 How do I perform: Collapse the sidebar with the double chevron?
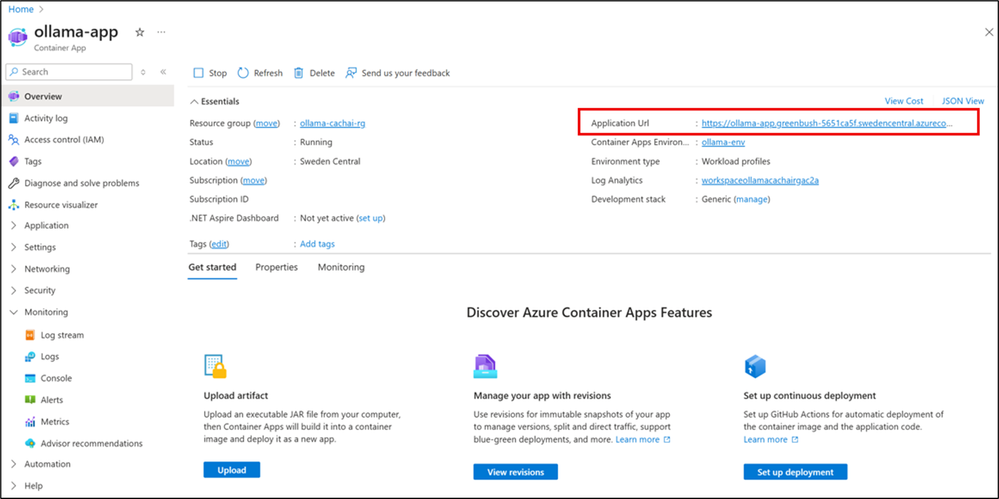click(x=163, y=72)
